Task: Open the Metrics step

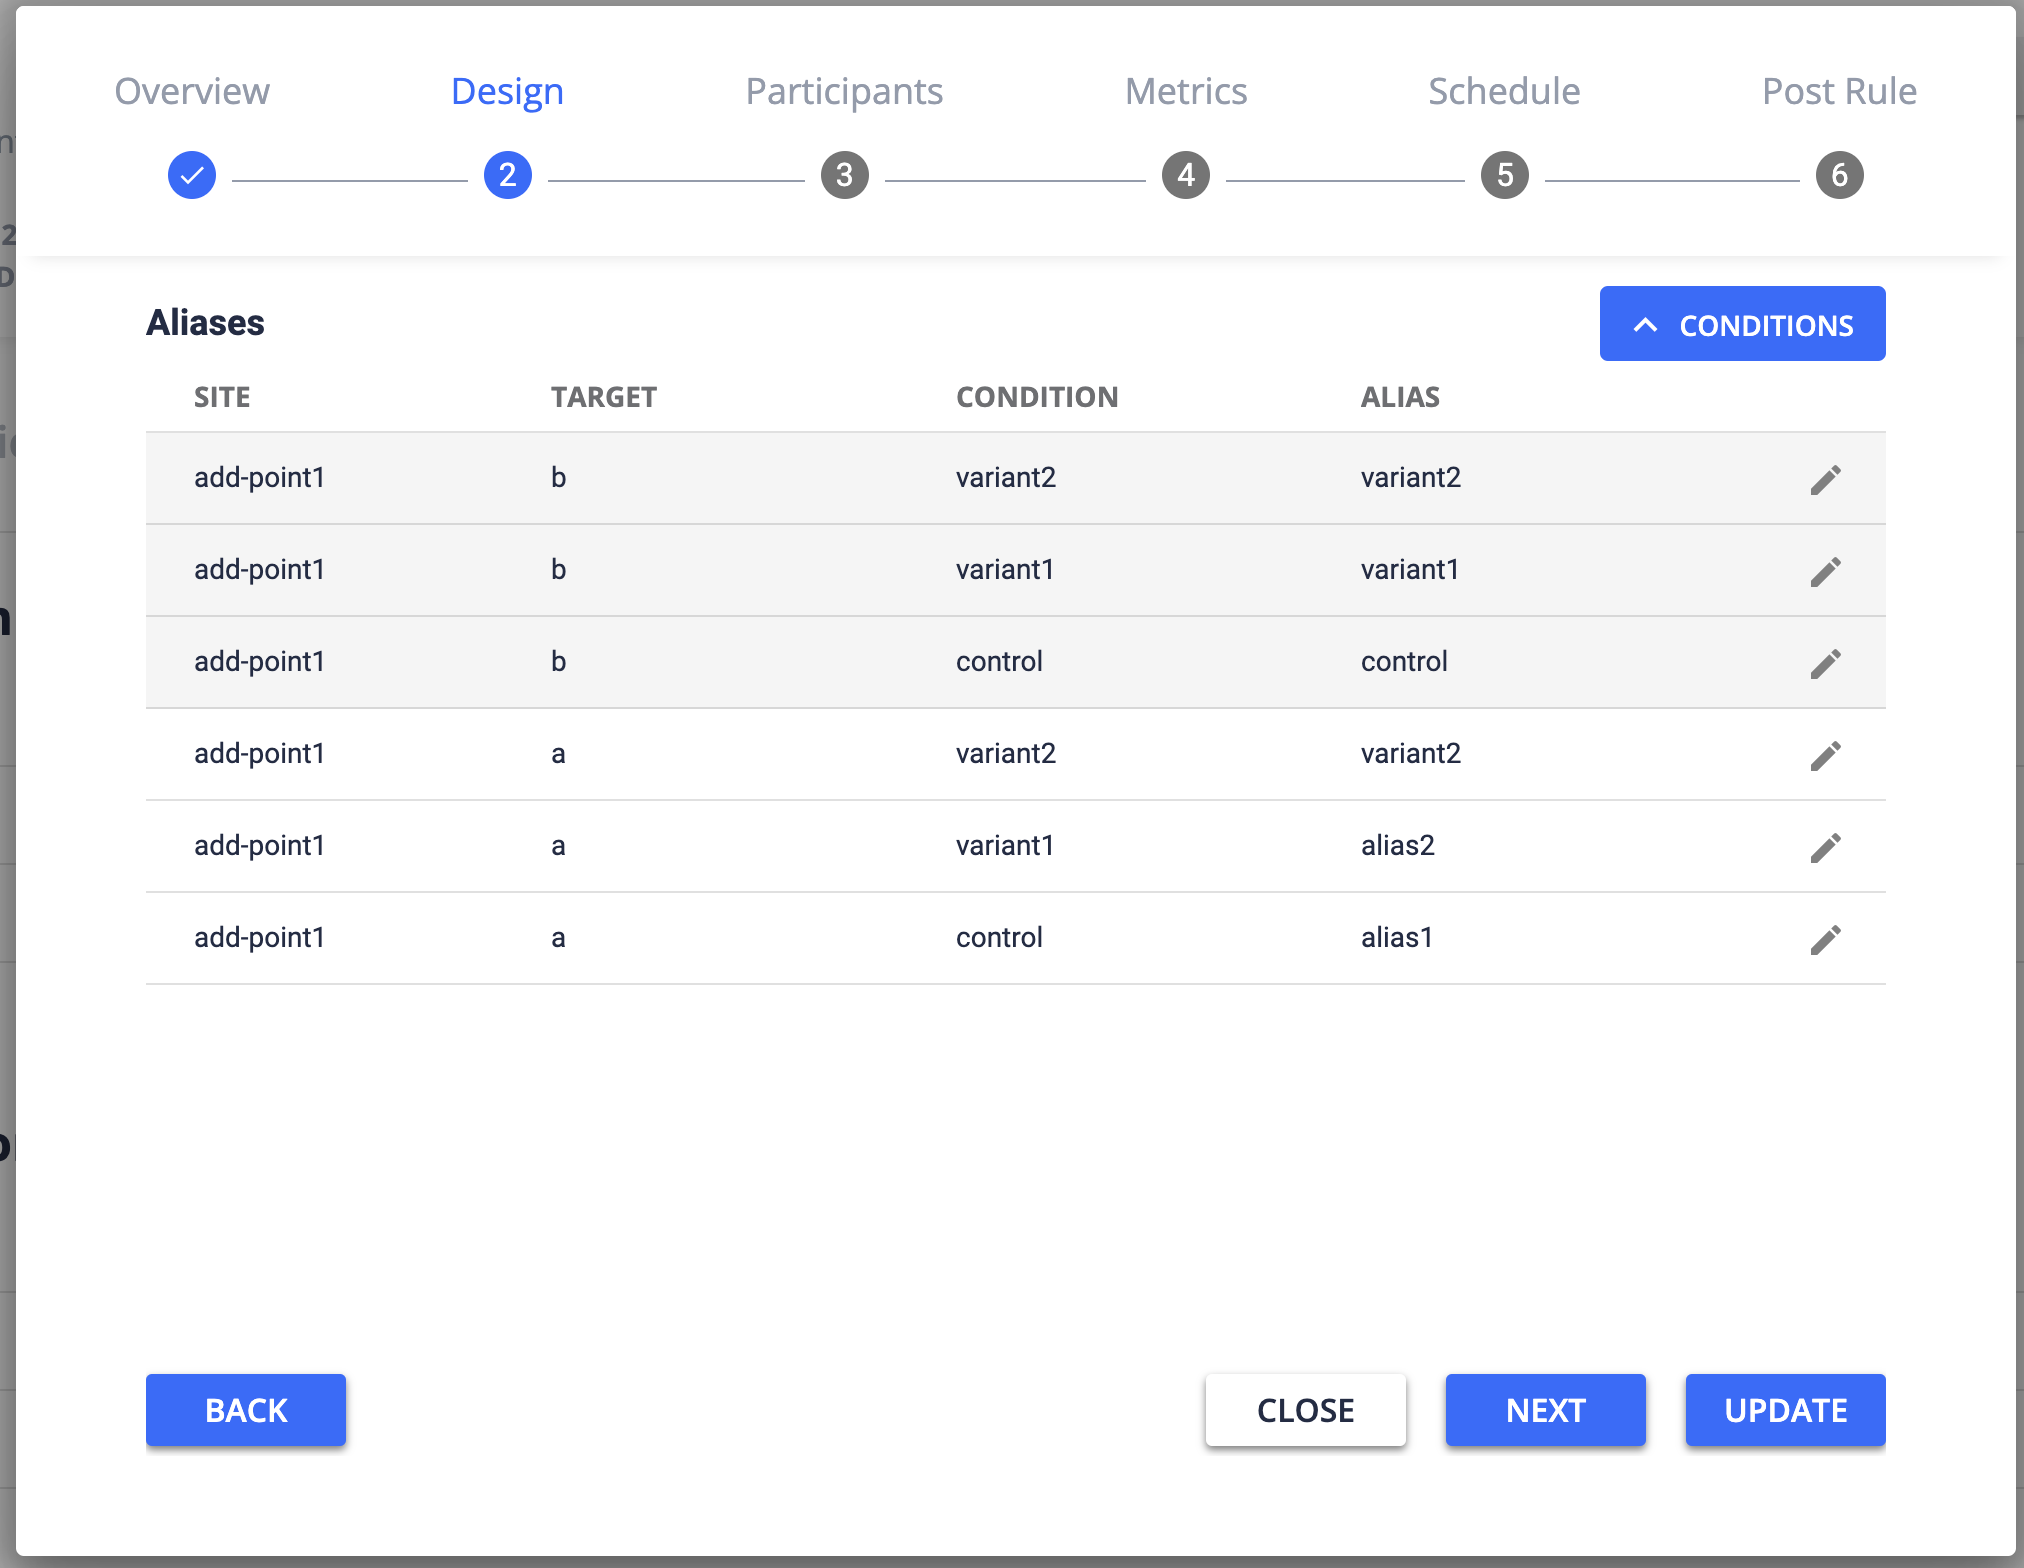Action: coord(1186,91)
